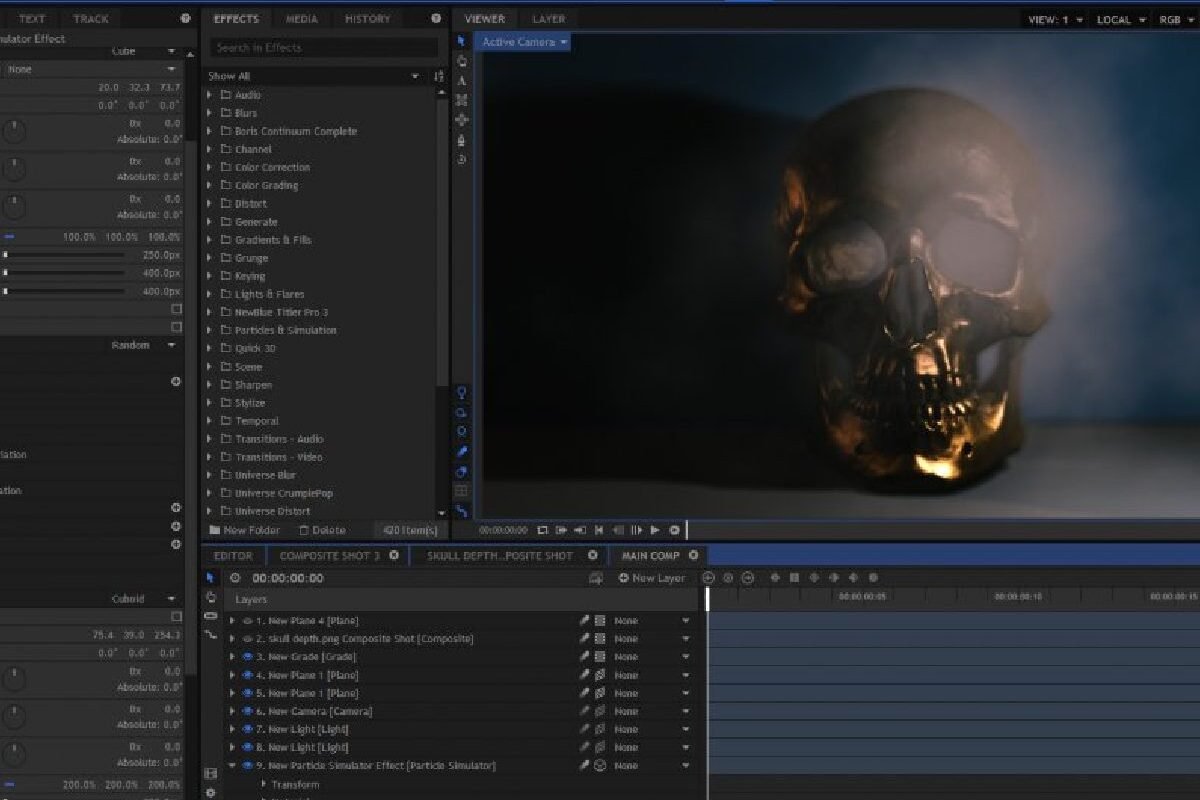Screen dimensions: 1200x800
Task: Click the sort icon in Effects panel
Action: [x=438, y=76]
